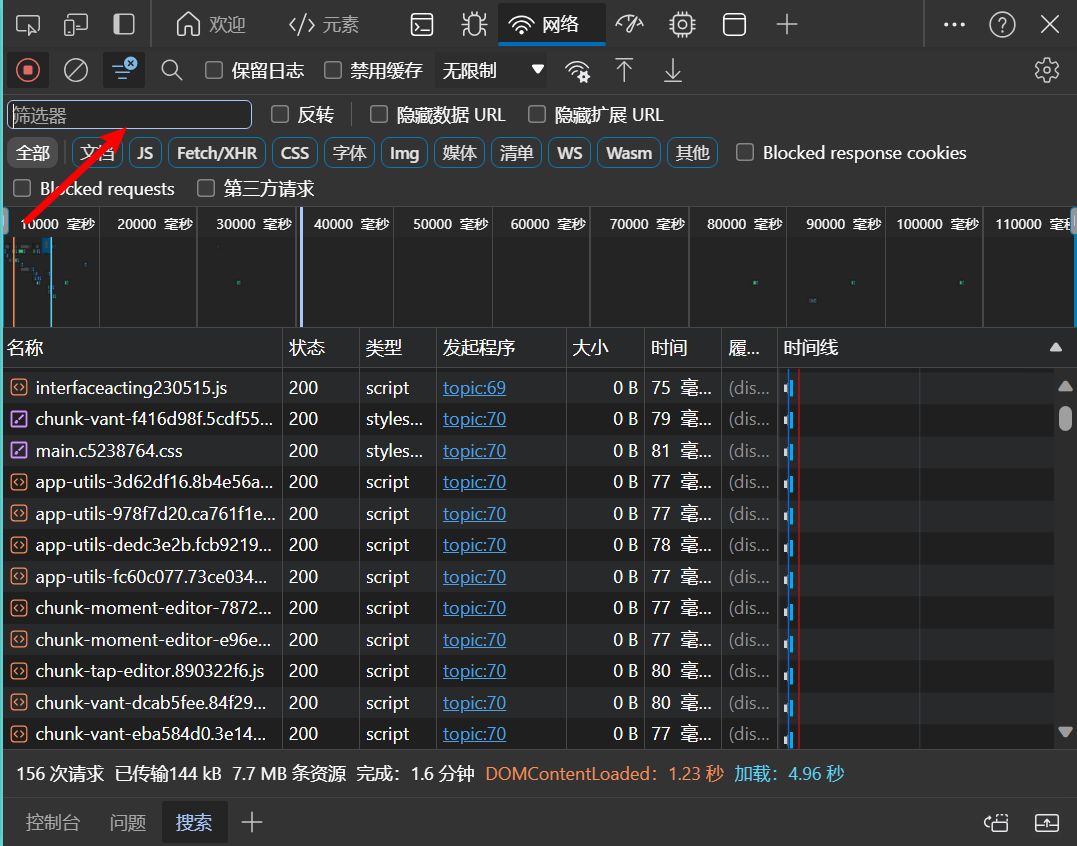Filter requests by JS type
The width and height of the screenshot is (1077, 846).
click(x=145, y=152)
